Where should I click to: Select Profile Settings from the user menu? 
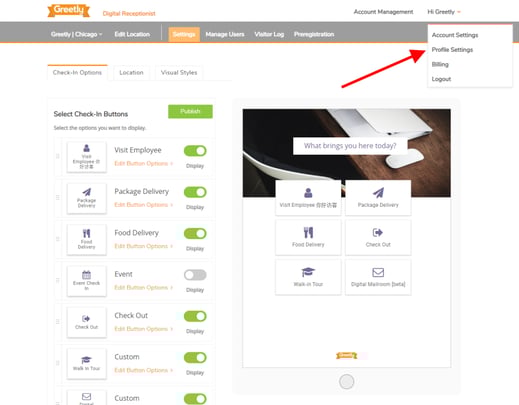(x=452, y=50)
